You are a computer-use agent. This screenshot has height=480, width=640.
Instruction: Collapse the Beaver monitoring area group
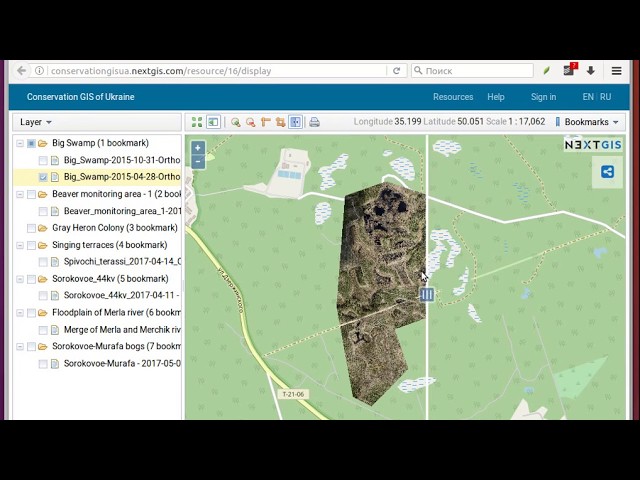(20, 194)
